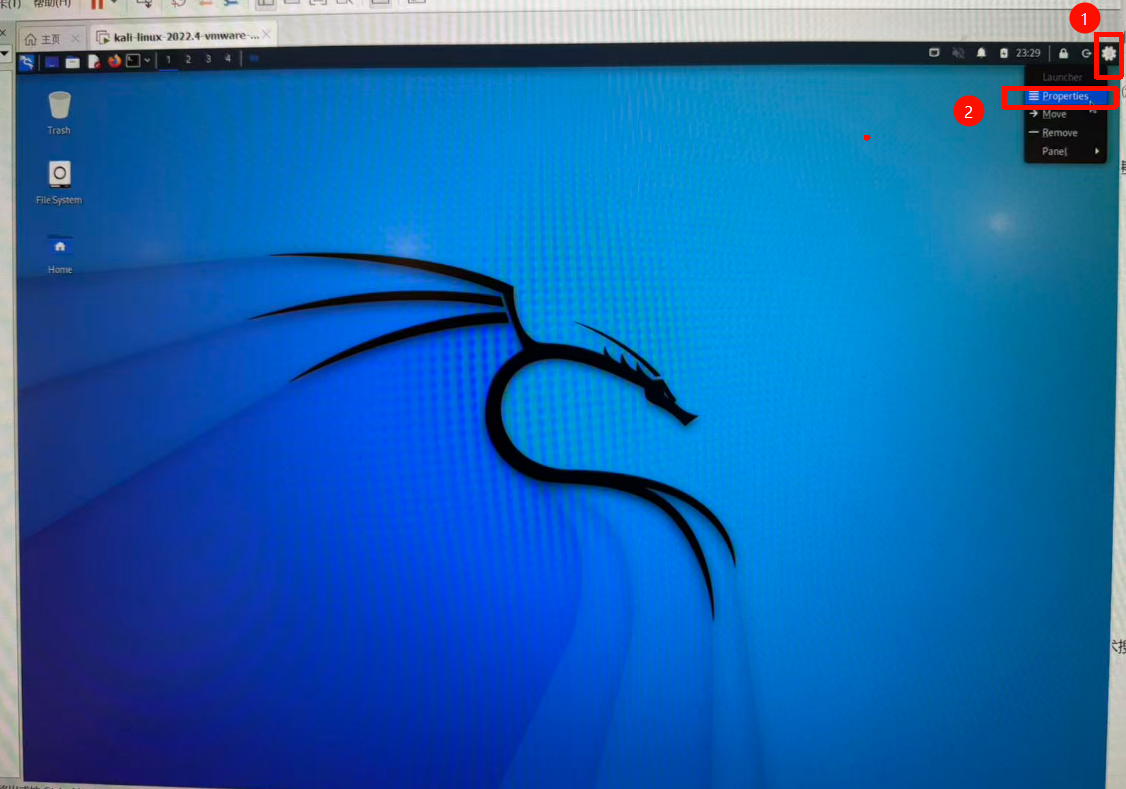Switch to workspace 2
The image size is (1126, 789).
(x=188, y=59)
